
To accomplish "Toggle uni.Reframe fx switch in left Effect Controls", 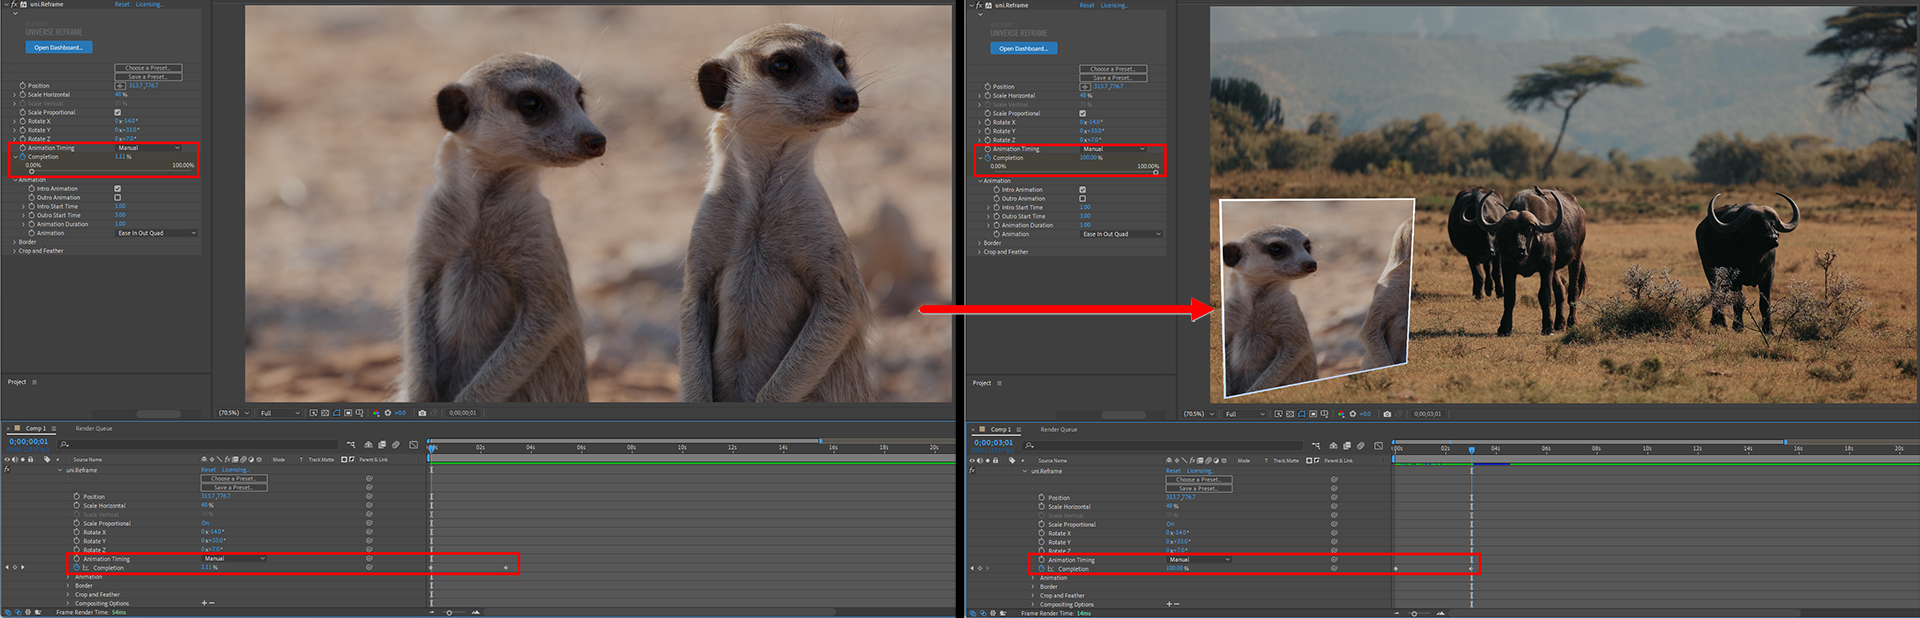I will 14,4.
